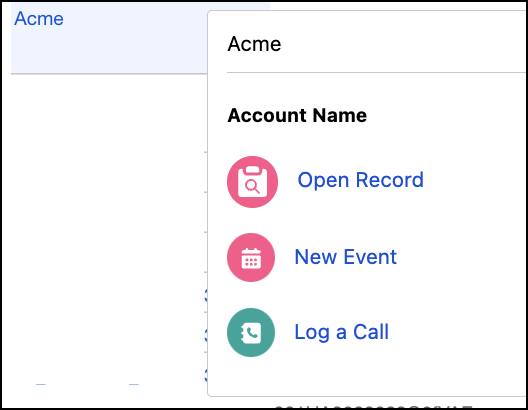Click the blue Acme link in the table cell
528x410 pixels.
(39, 19)
